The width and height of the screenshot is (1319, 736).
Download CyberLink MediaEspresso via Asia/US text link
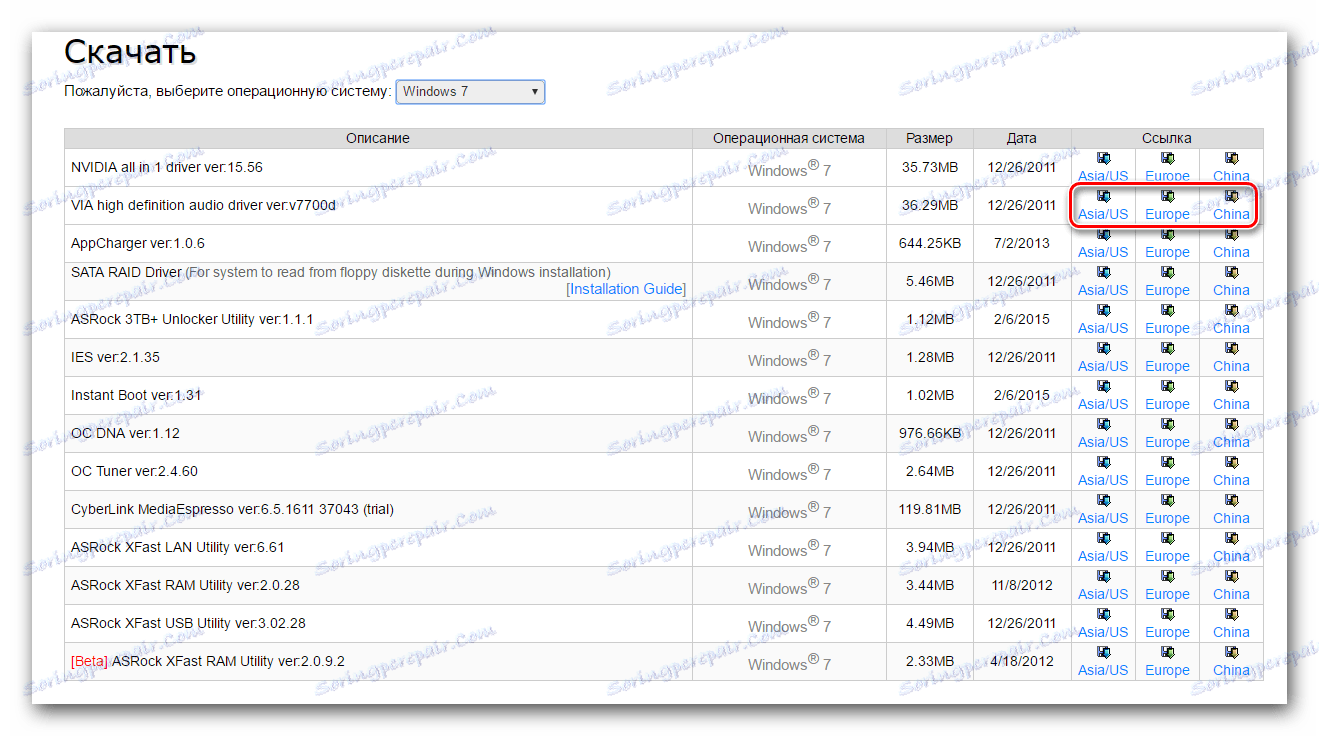pyautogui.click(x=1103, y=518)
